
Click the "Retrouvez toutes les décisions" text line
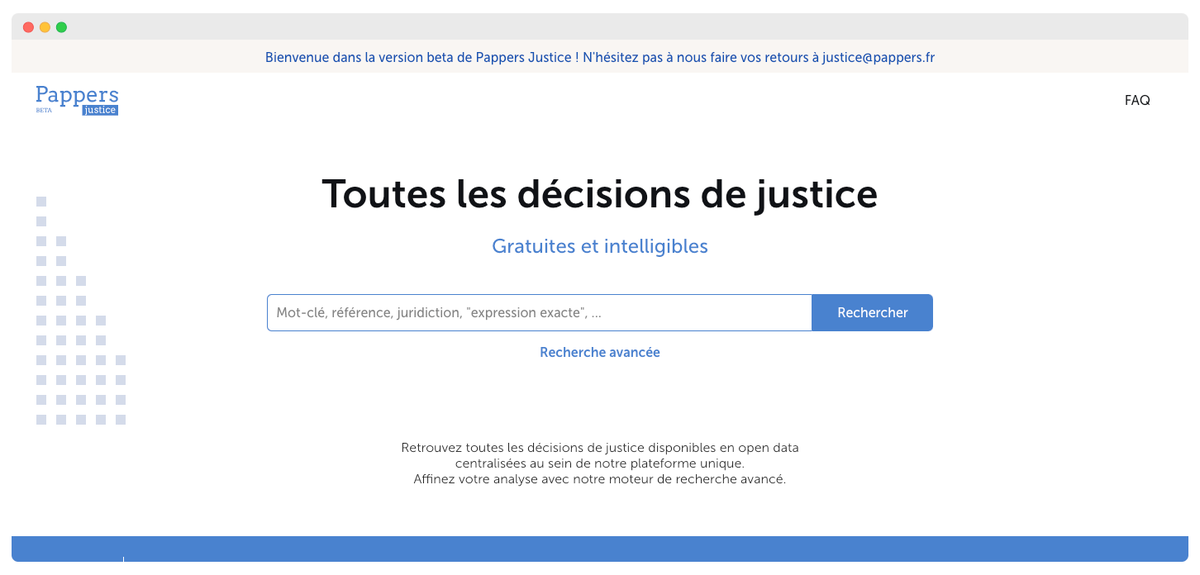click(599, 447)
